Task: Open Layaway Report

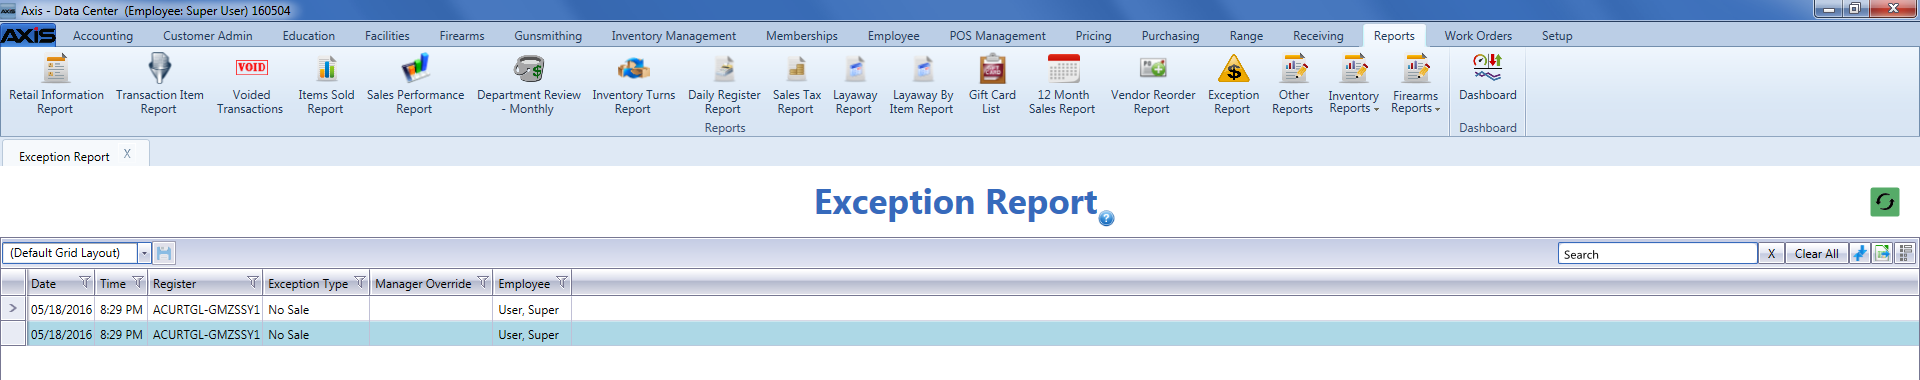Action: tap(854, 85)
